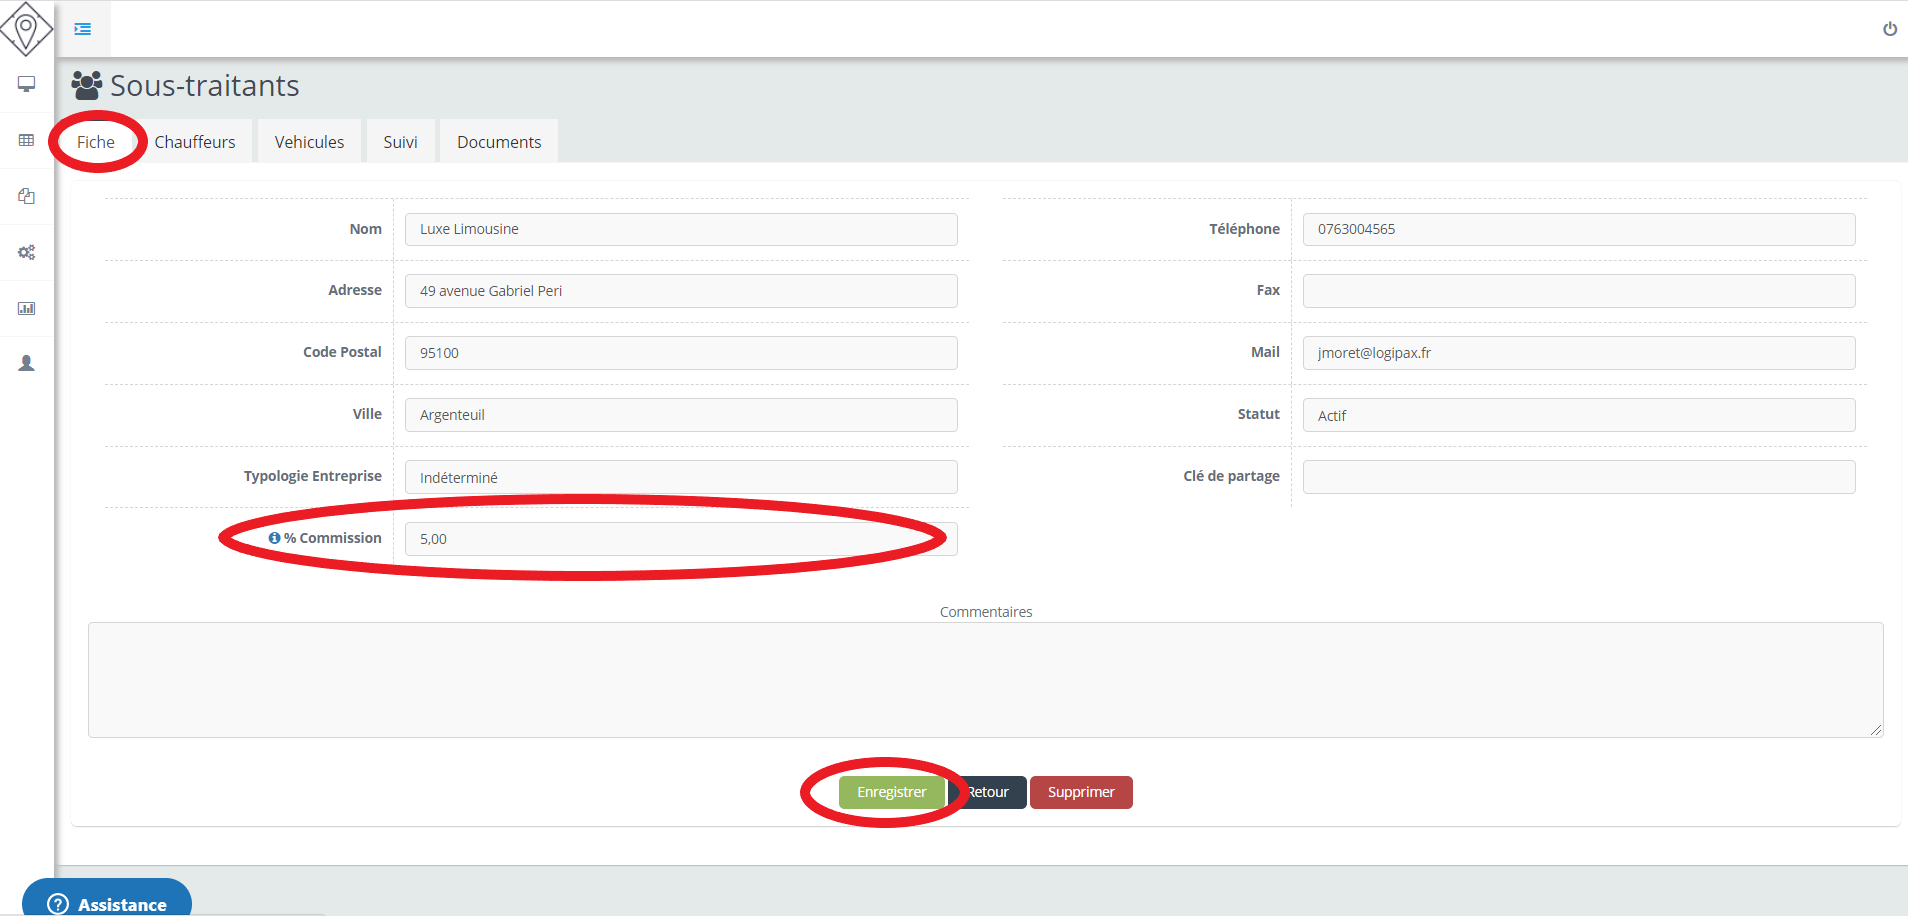Switch to the Chauffeurs tab
The width and height of the screenshot is (1908, 916).
[195, 142]
